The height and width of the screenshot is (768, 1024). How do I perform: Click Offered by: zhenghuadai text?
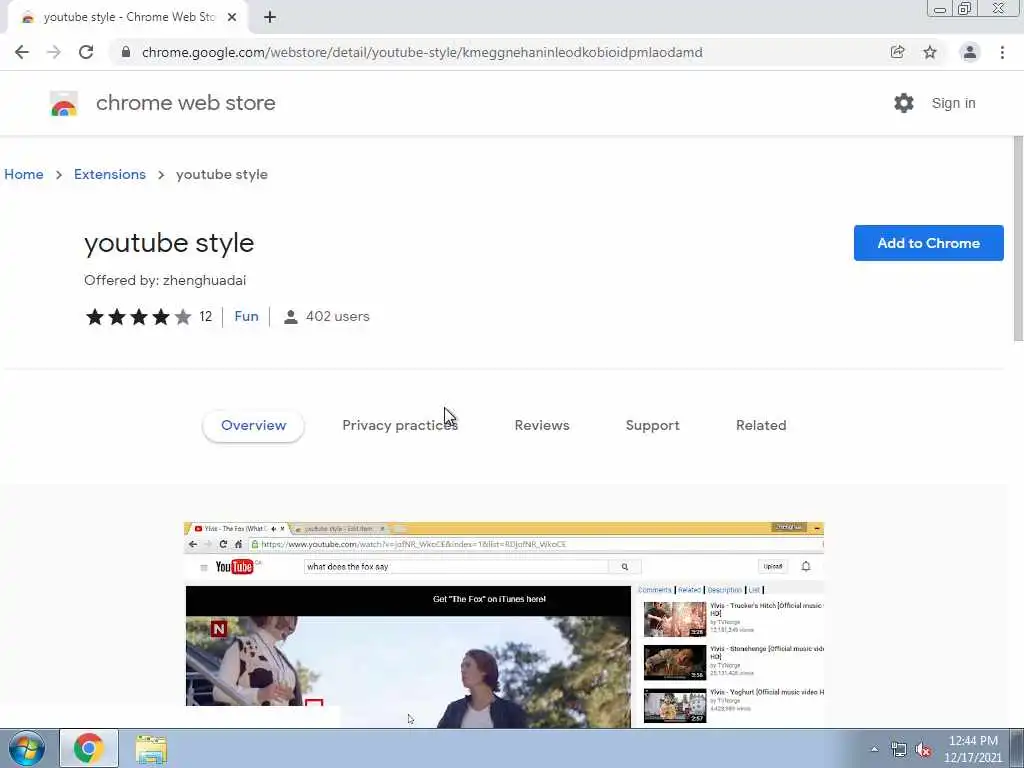(x=165, y=280)
